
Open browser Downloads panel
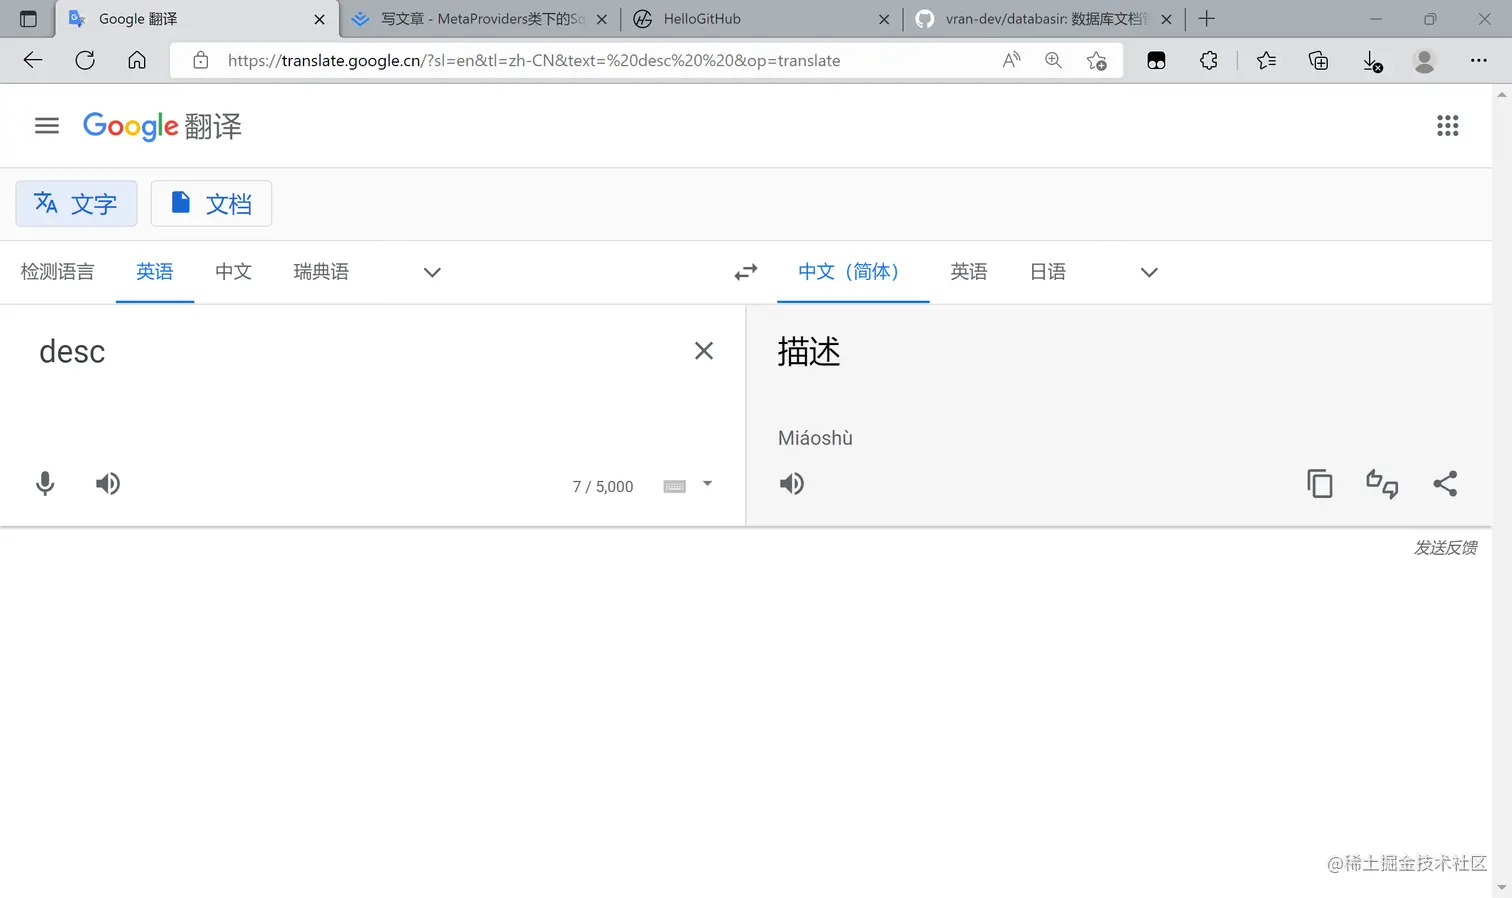(1373, 61)
